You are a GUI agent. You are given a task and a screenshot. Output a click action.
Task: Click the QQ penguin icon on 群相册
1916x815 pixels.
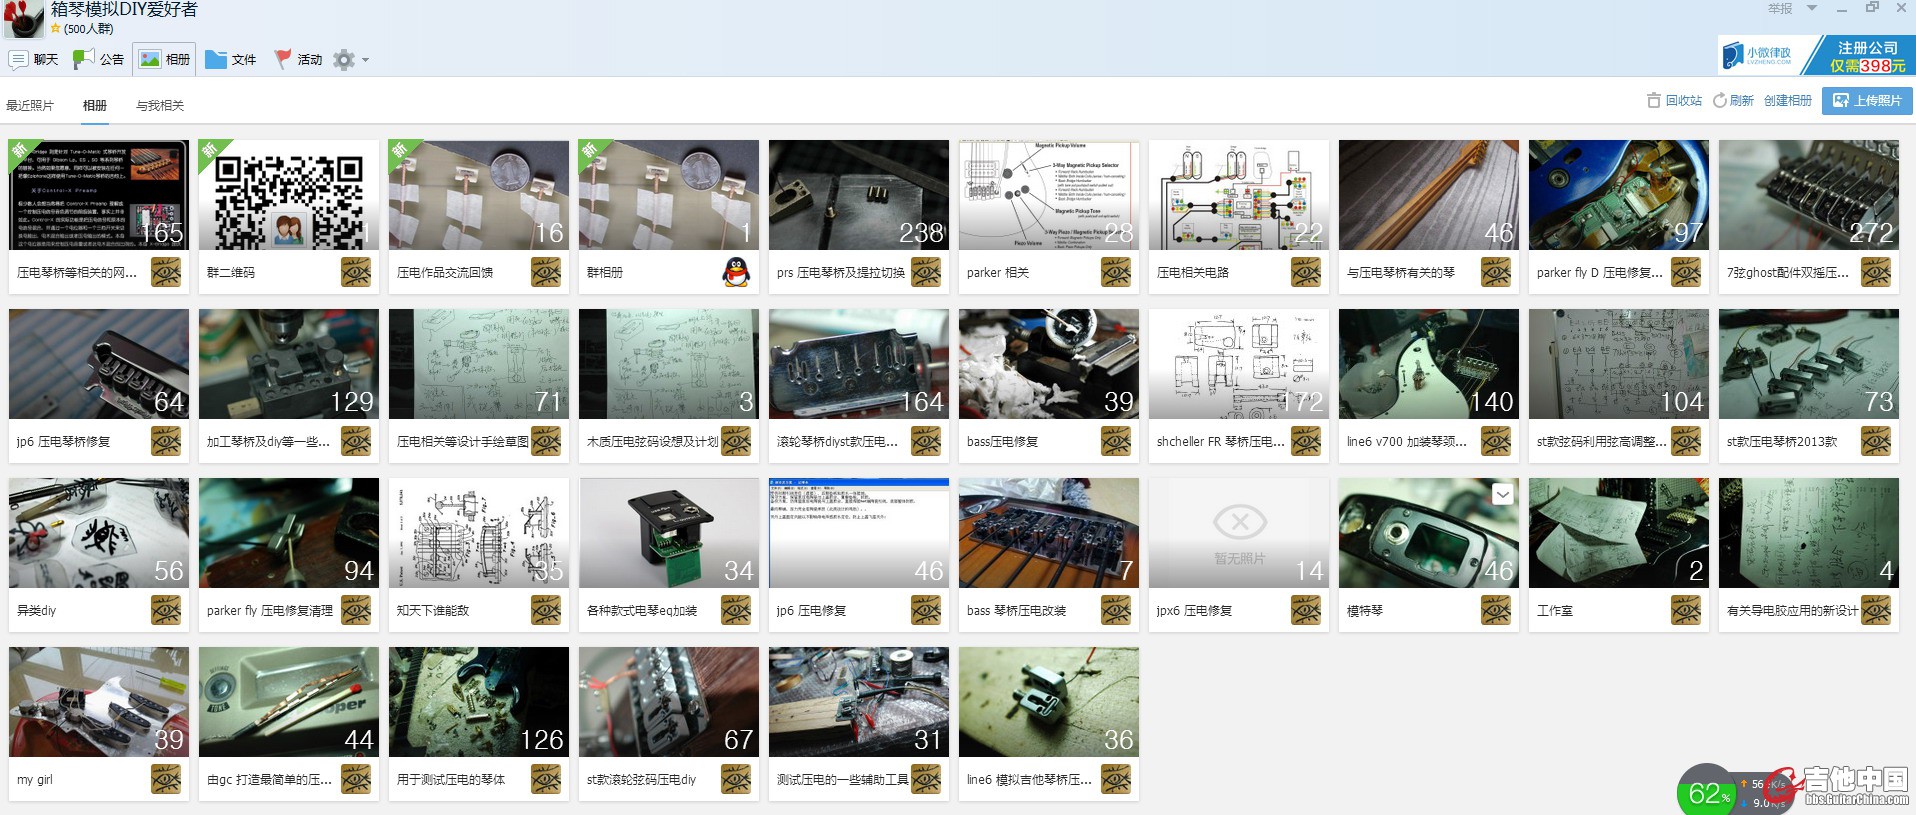pyautogui.click(x=736, y=272)
